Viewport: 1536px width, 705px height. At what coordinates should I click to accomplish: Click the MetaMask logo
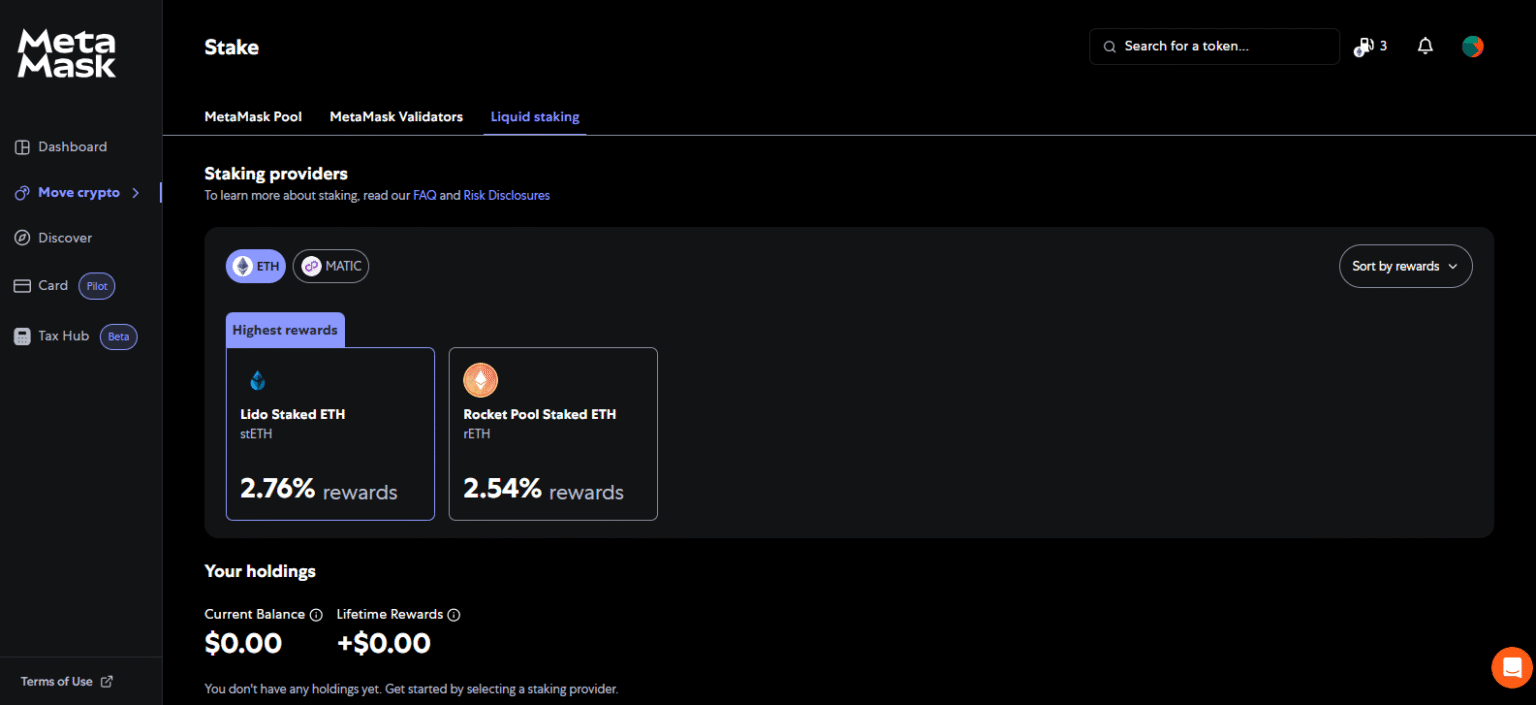pos(67,54)
